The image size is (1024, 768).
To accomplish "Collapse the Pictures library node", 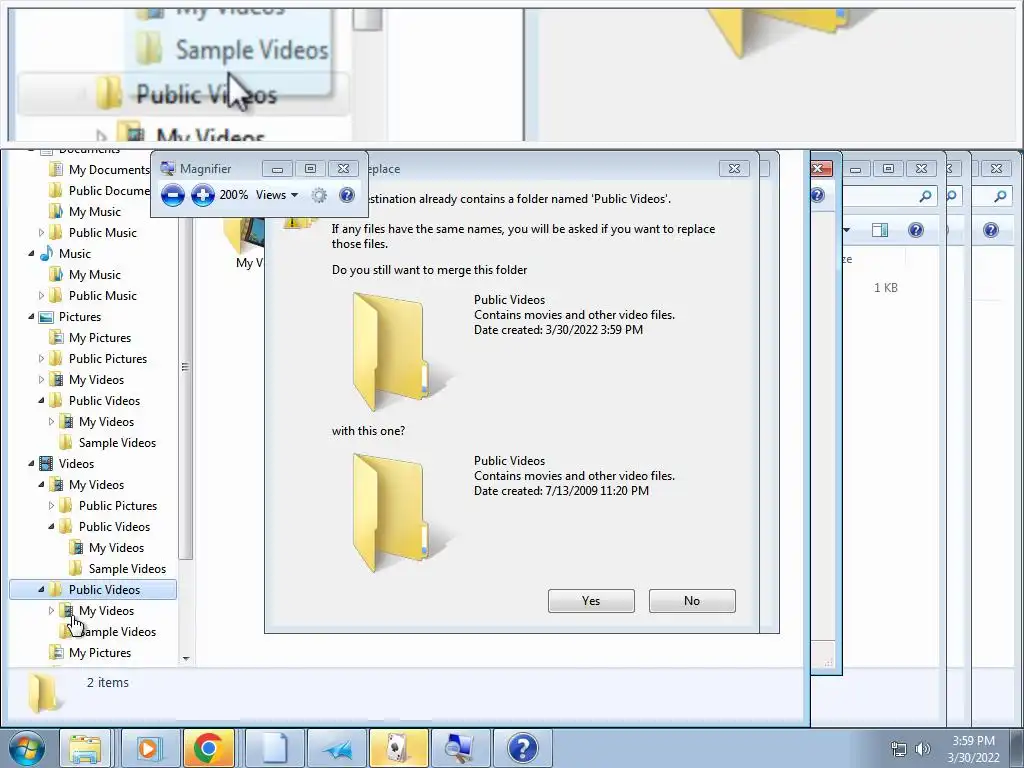I will pyautogui.click(x=31, y=317).
